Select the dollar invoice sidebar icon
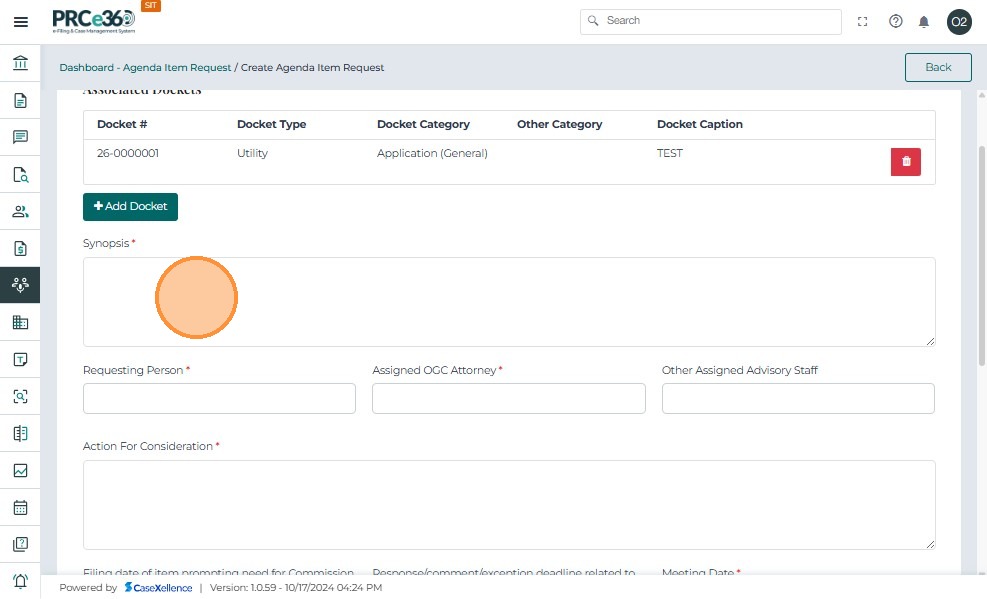Viewport: 987px width, 599px height. pyautogui.click(x=20, y=249)
